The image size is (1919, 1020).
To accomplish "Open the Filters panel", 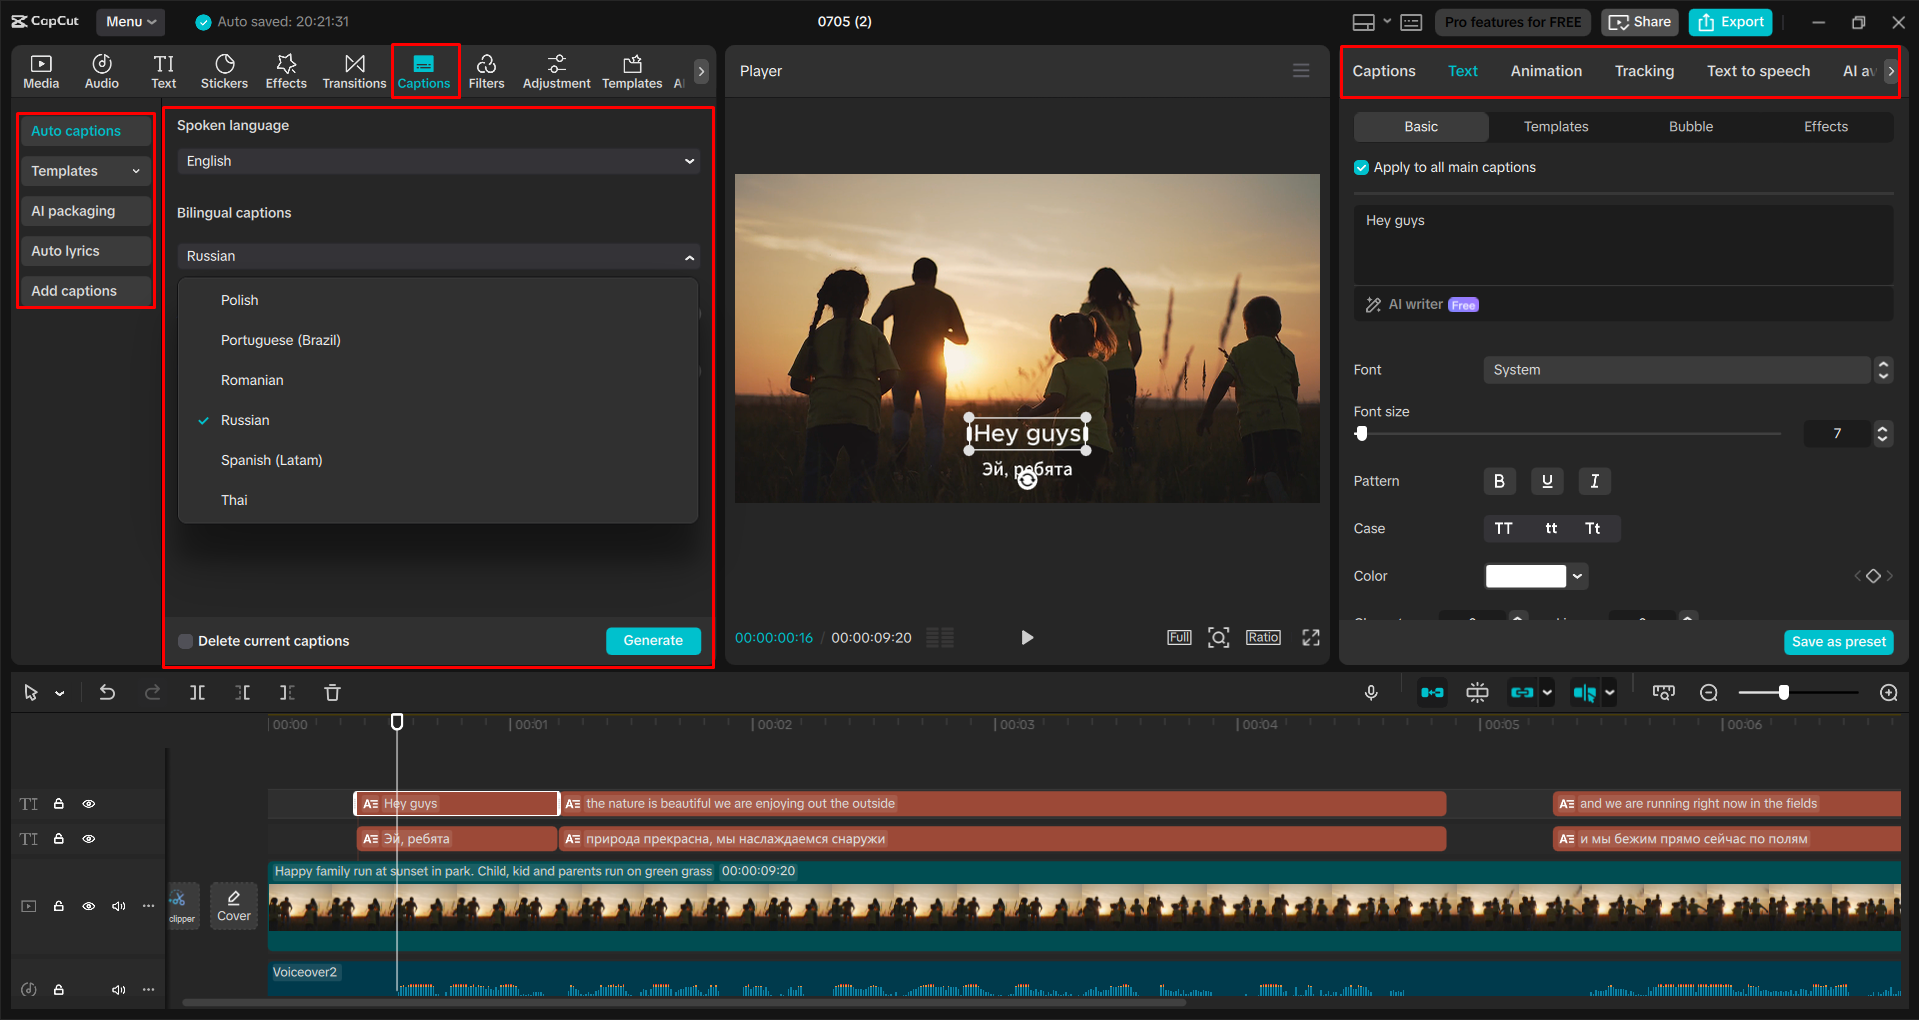I will [486, 71].
